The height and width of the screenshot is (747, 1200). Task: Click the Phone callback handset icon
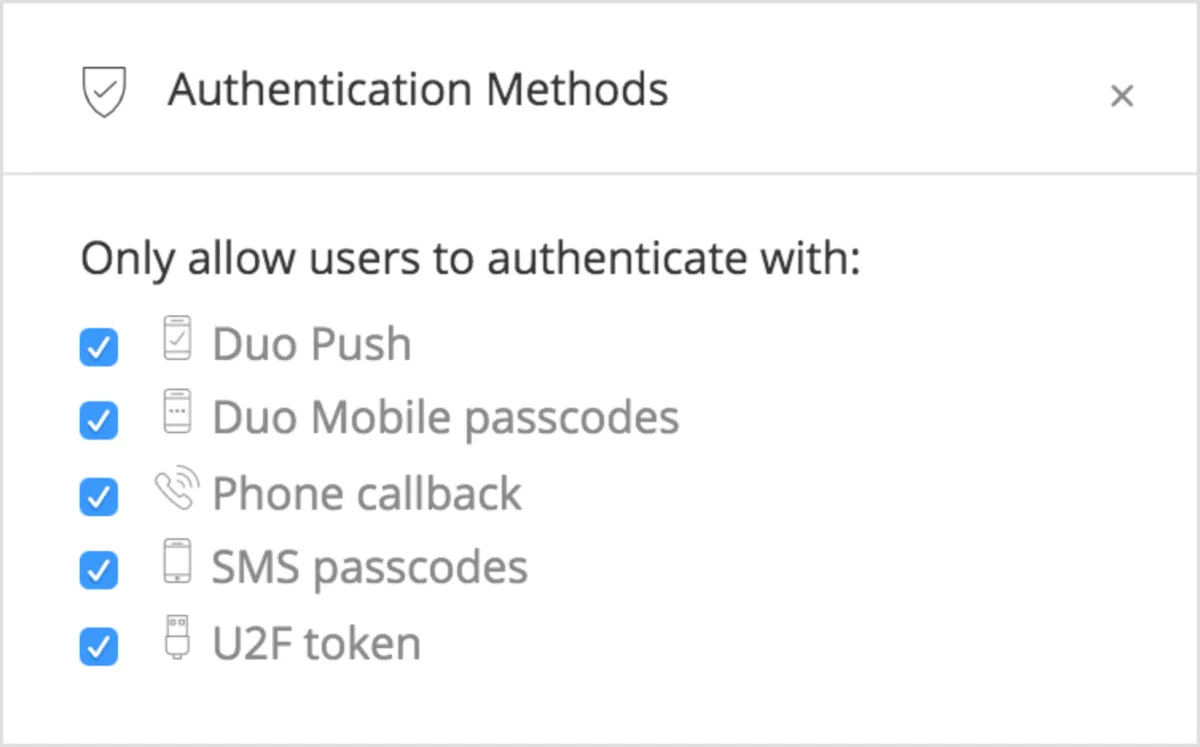(177, 488)
